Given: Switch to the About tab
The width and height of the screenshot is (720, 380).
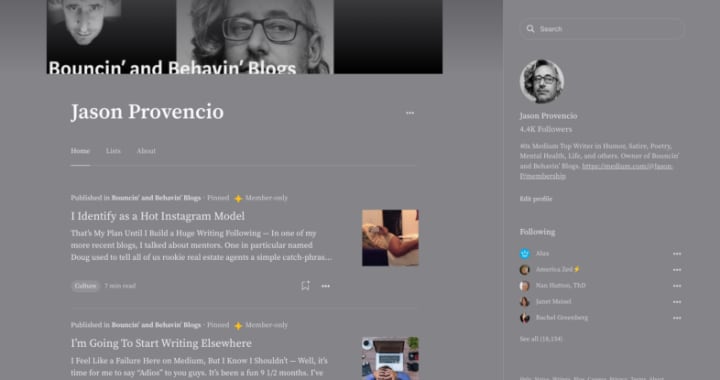Looking at the screenshot, I should tap(146, 151).
